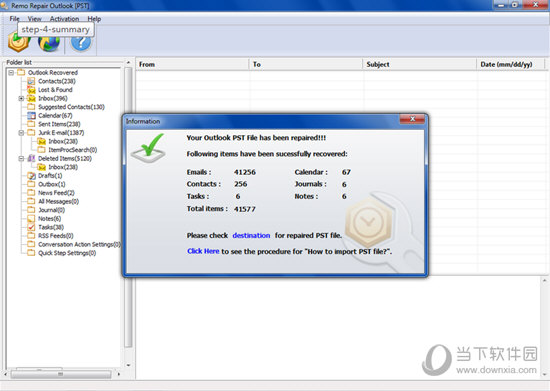Sort by the Subject column header
This screenshot has height=391, width=550.
click(420, 65)
